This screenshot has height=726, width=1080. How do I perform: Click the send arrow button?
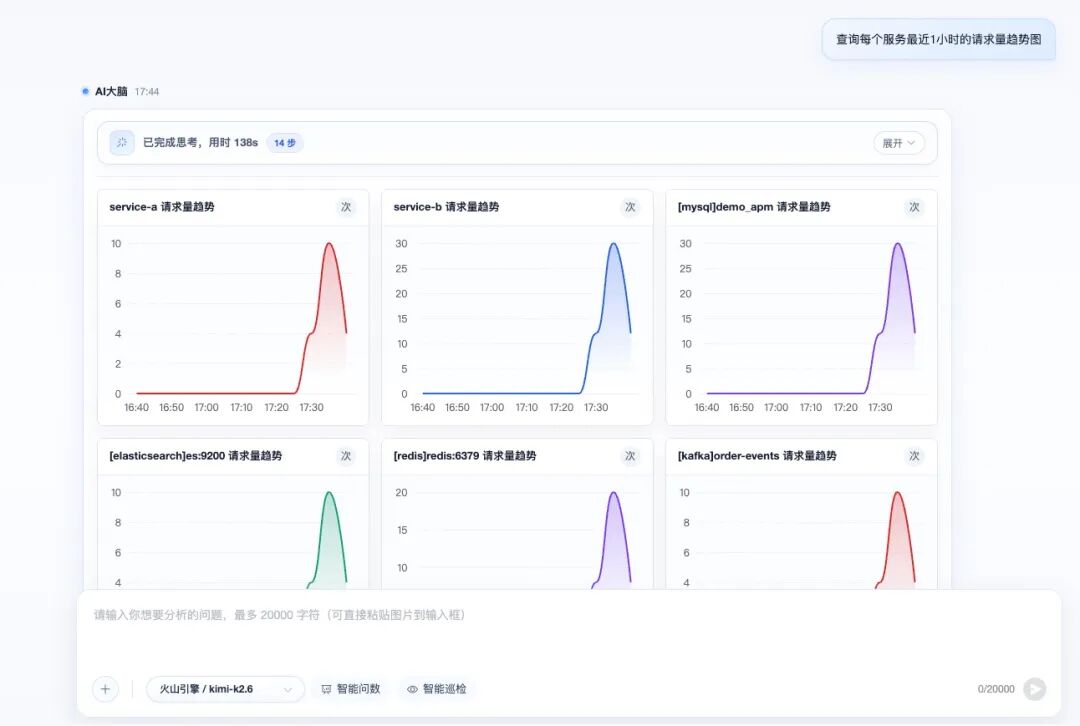[1035, 689]
